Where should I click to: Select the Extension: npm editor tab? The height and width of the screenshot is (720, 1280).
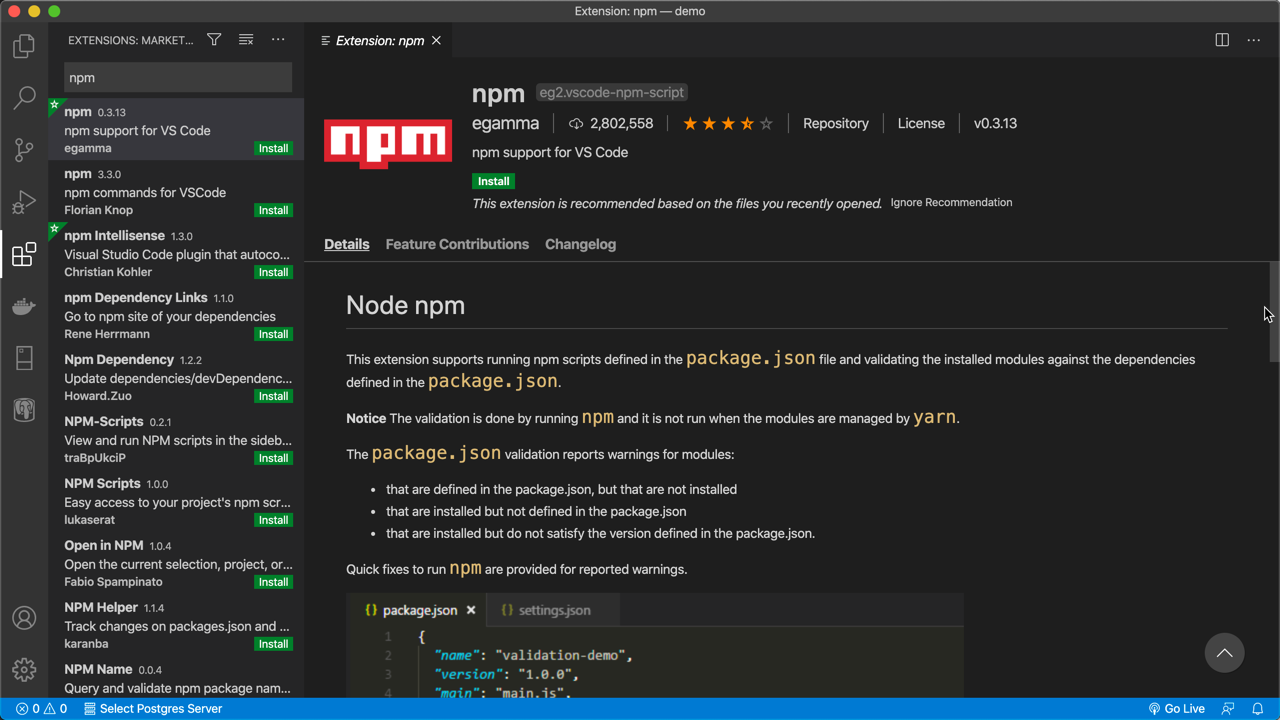[x=380, y=41]
